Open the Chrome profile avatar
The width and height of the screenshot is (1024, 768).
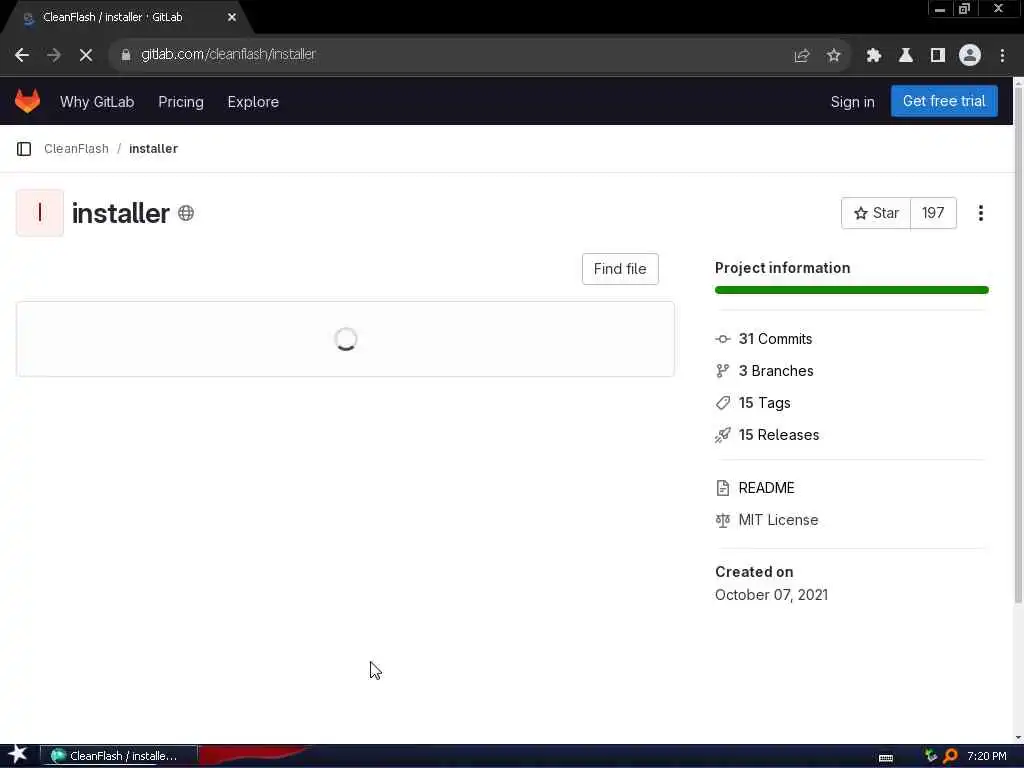coord(970,56)
